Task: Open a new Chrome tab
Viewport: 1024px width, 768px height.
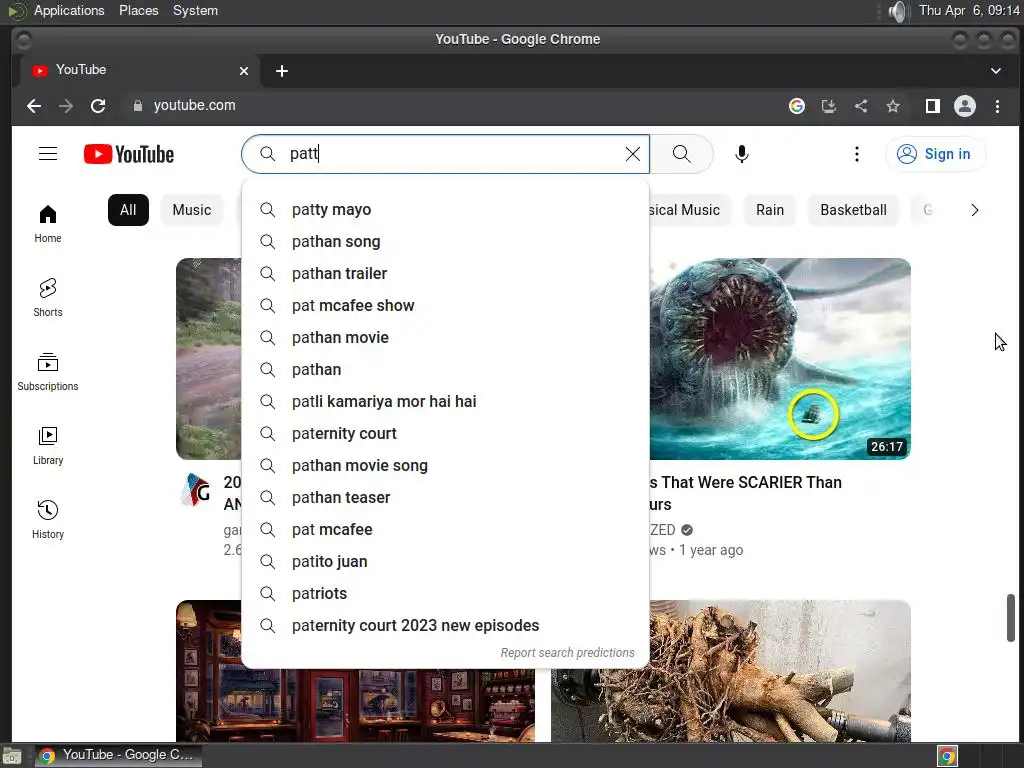Action: coord(281,71)
